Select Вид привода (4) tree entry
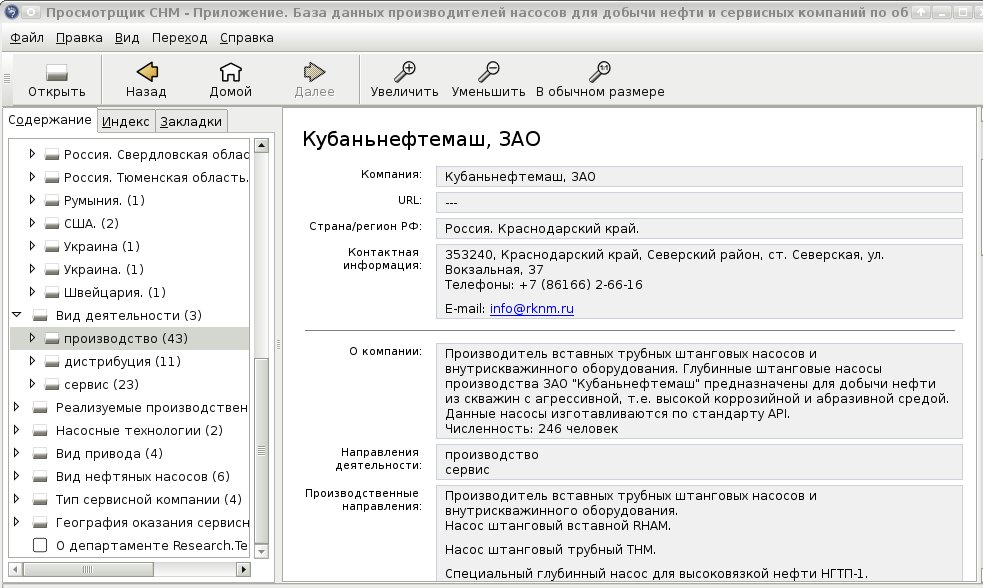Image resolution: width=983 pixels, height=588 pixels. 109,454
